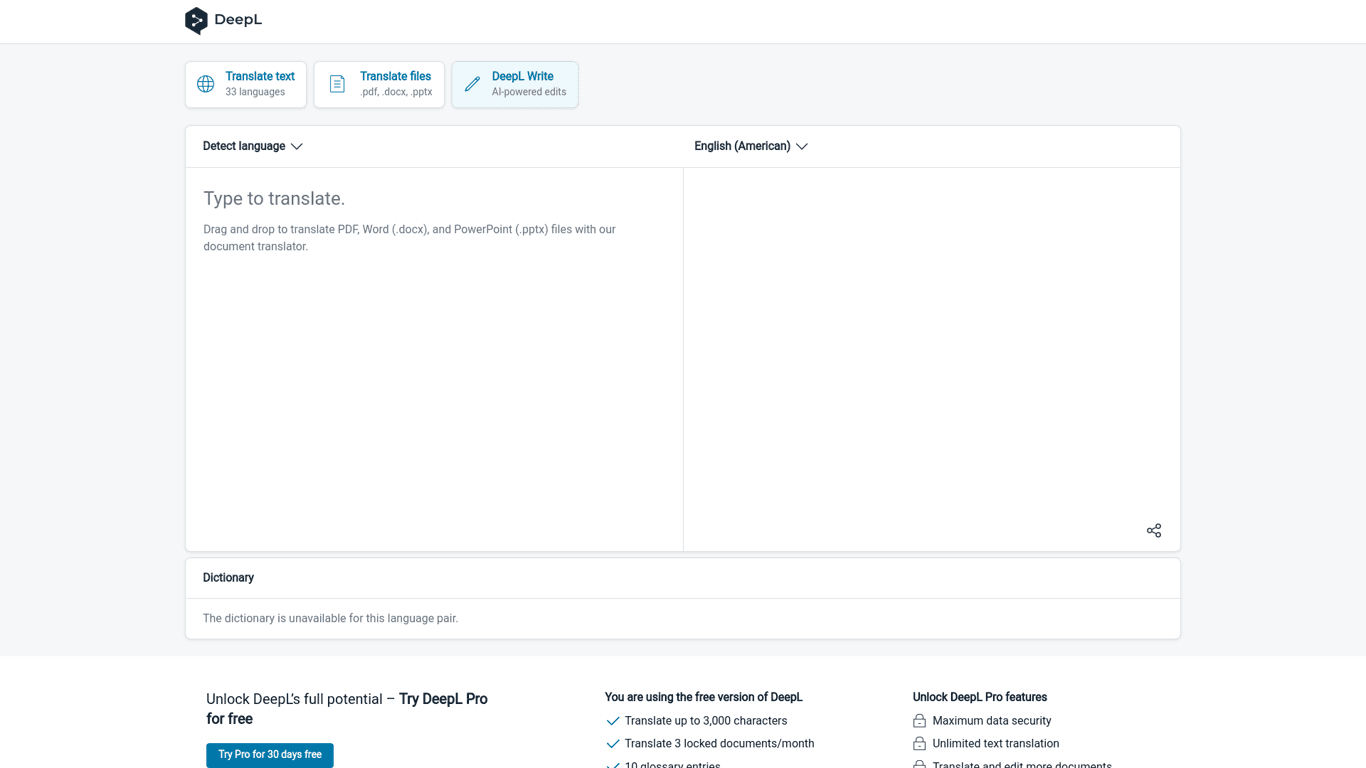Click the checkmark beside Translate 3 locked documents/month
Image resolution: width=1366 pixels, height=768 pixels.
[x=613, y=744]
